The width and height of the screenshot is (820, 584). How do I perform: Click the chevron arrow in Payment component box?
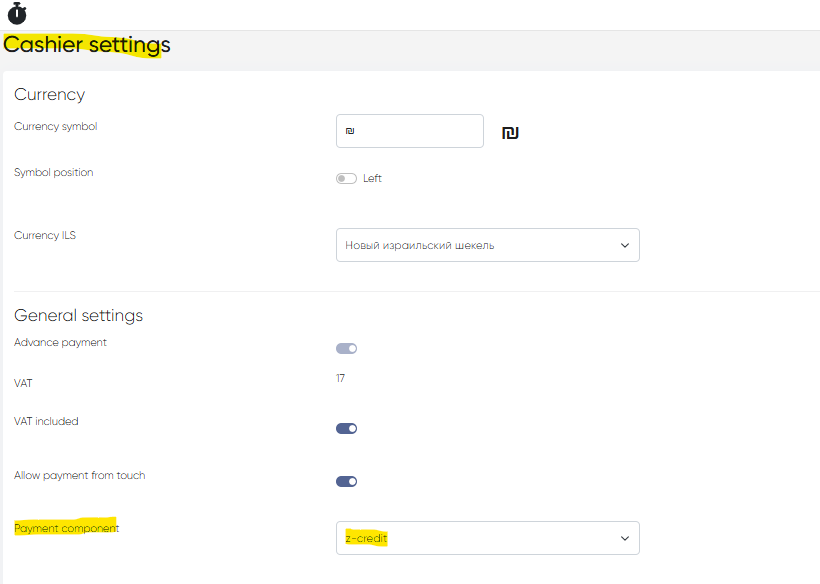[x=625, y=538]
